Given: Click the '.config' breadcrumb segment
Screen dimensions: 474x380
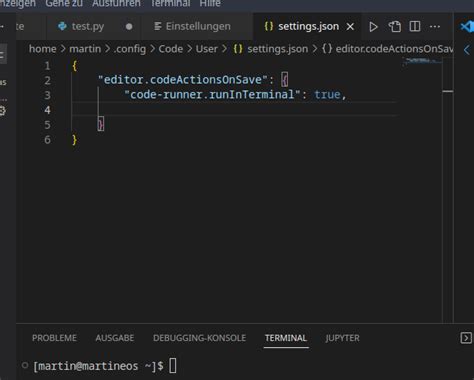Looking at the screenshot, I should tap(130, 49).
